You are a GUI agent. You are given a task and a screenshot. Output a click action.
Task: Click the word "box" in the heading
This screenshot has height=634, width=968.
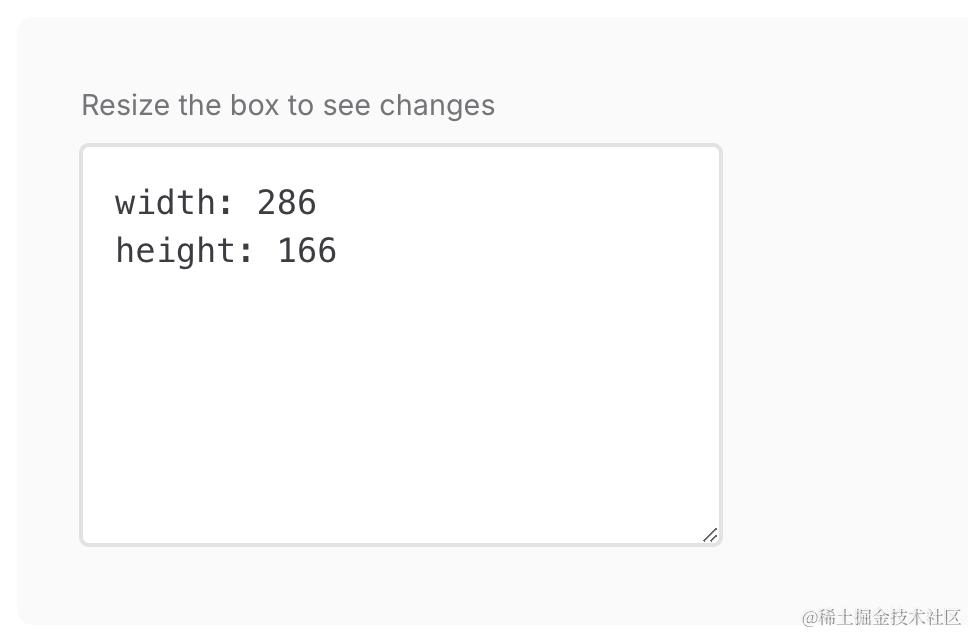(254, 105)
